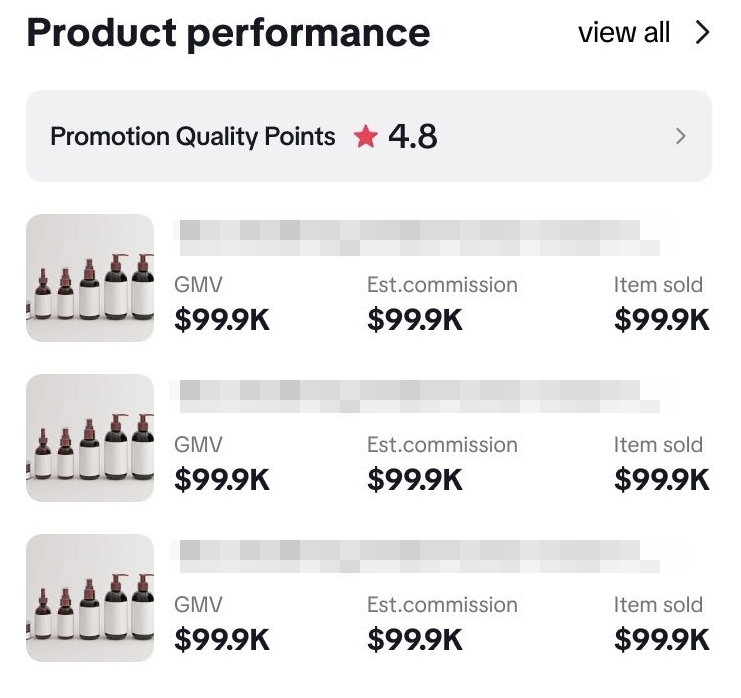Viewport: 741px width, 698px height.
Task: Open the second product's bottle thumbnail
Action: click(x=90, y=438)
